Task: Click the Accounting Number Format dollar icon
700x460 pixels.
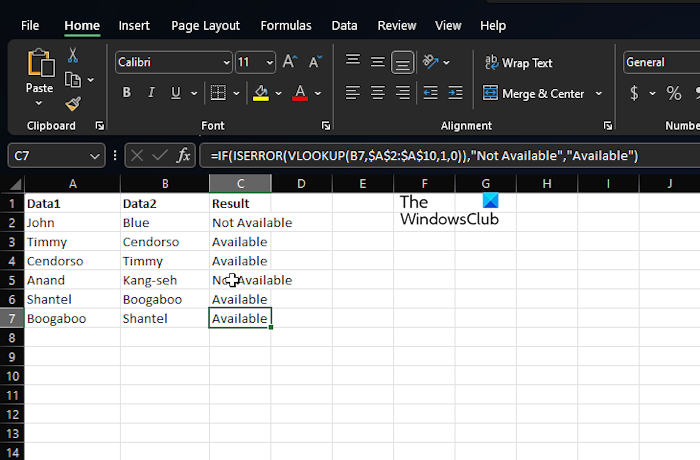Action: point(634,93)
